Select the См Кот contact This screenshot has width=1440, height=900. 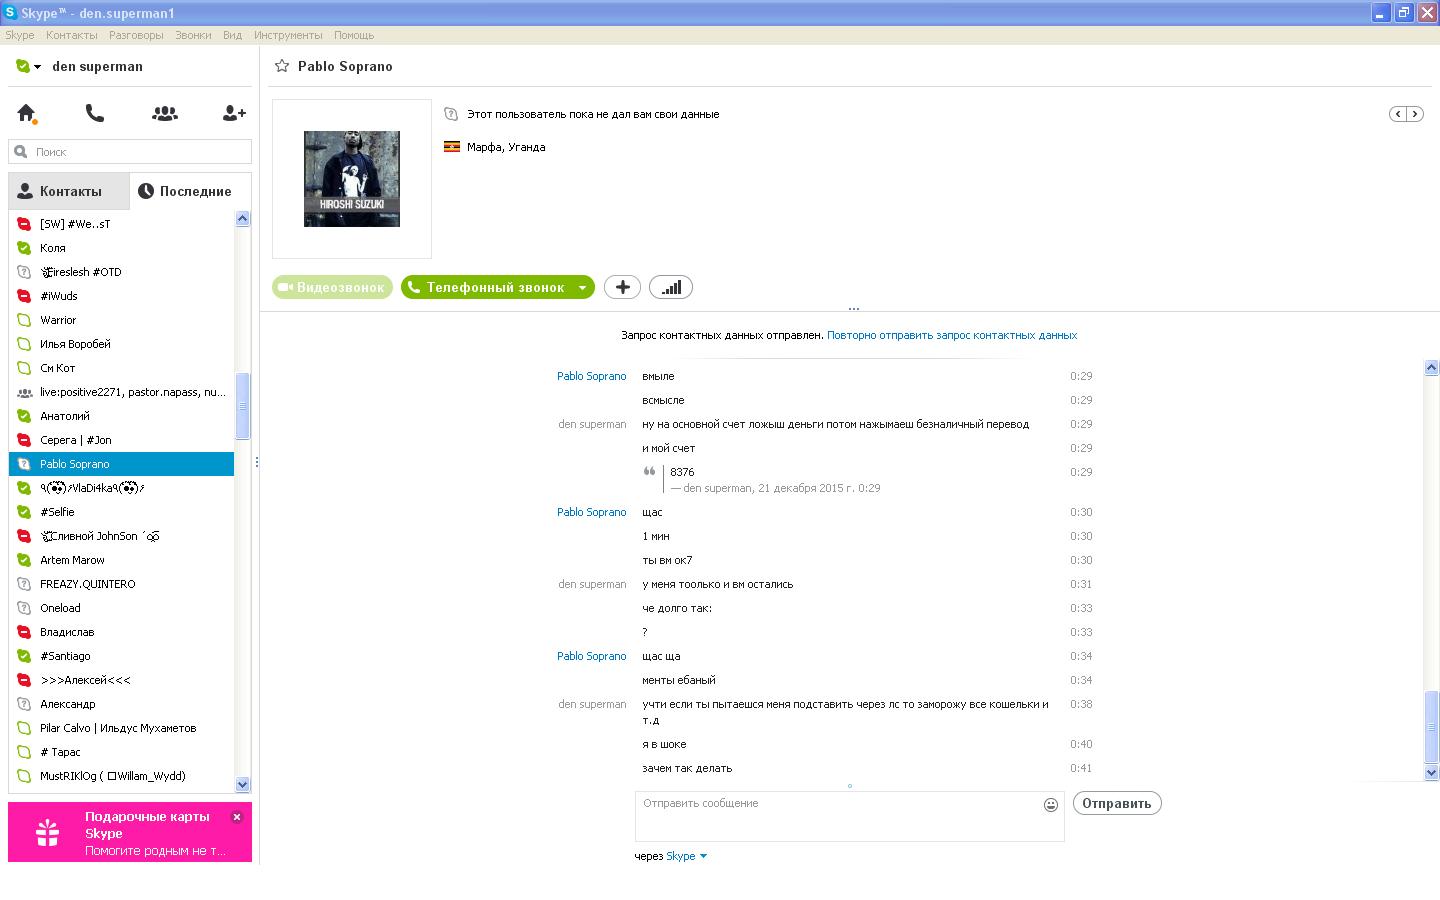[x=121, y=368]
